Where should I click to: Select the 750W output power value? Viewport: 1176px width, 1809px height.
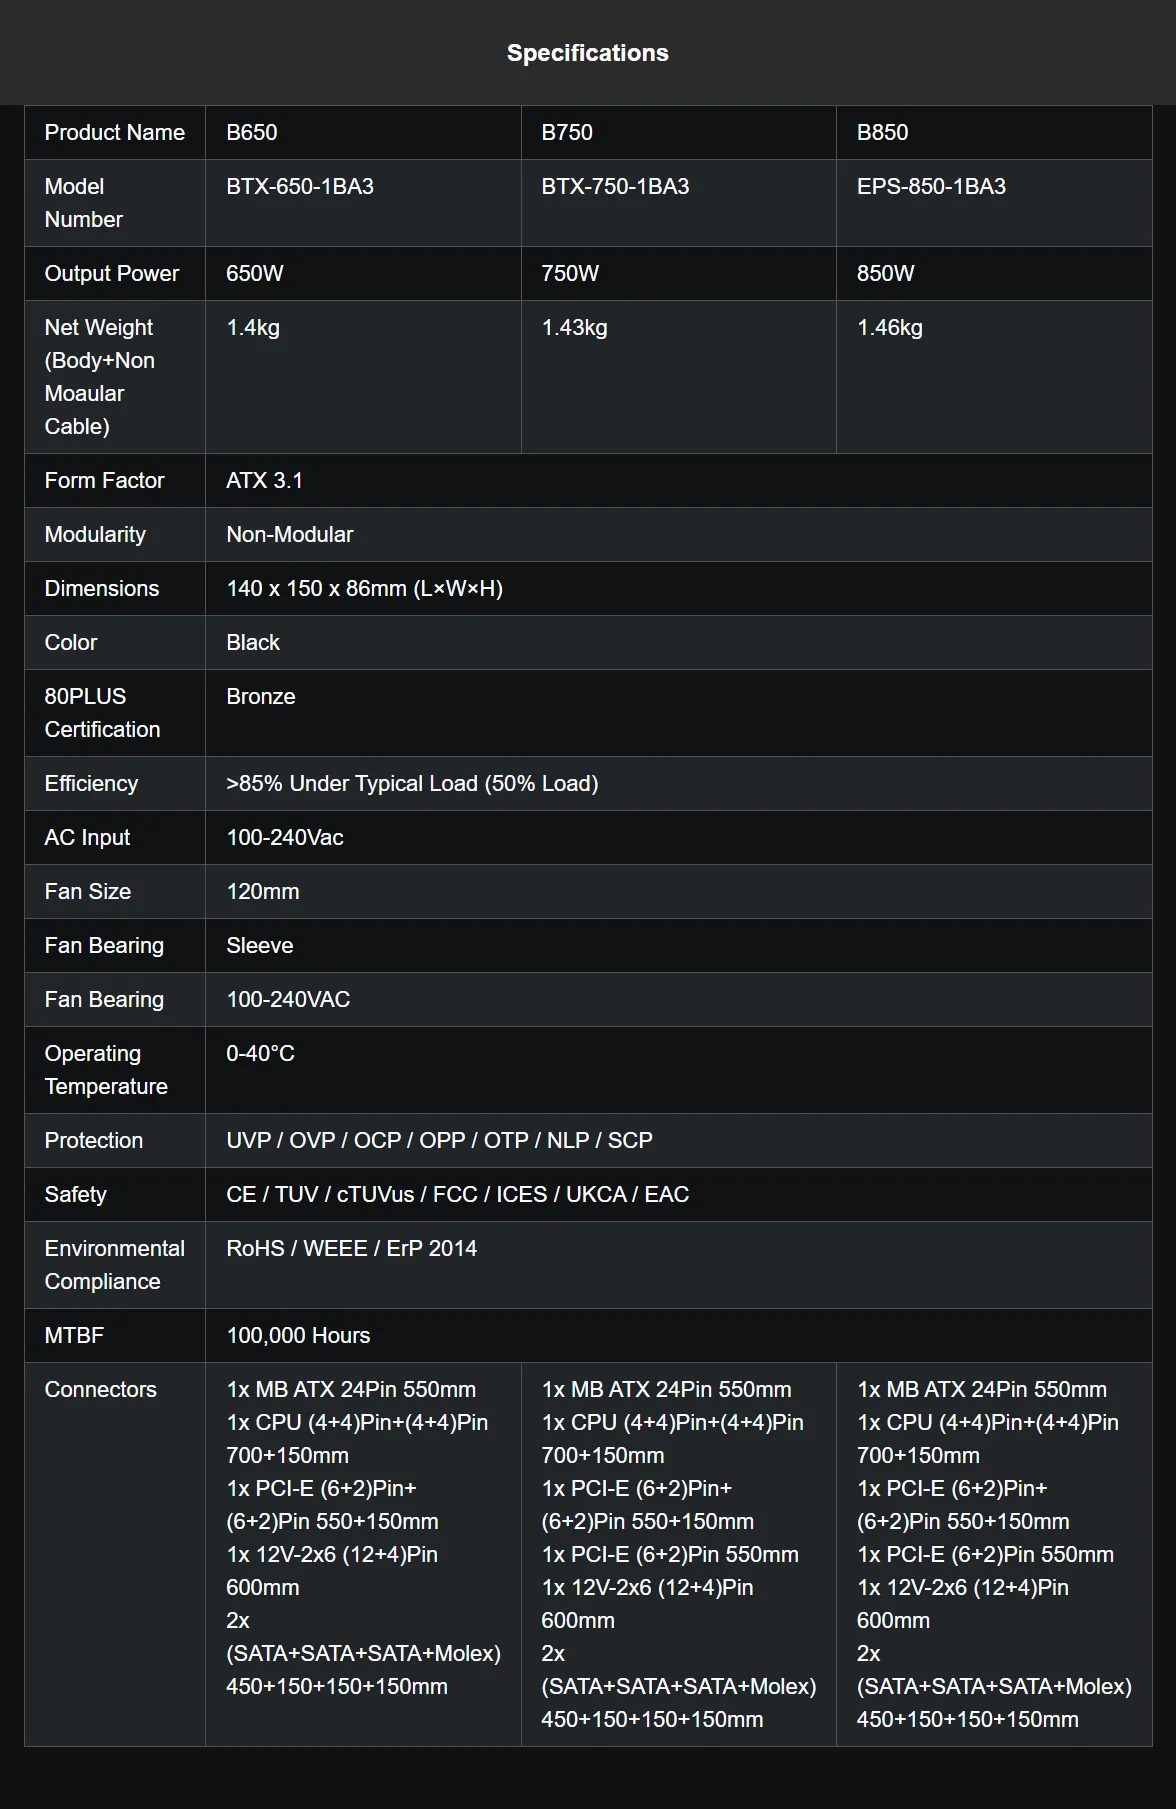coord(570,273)
